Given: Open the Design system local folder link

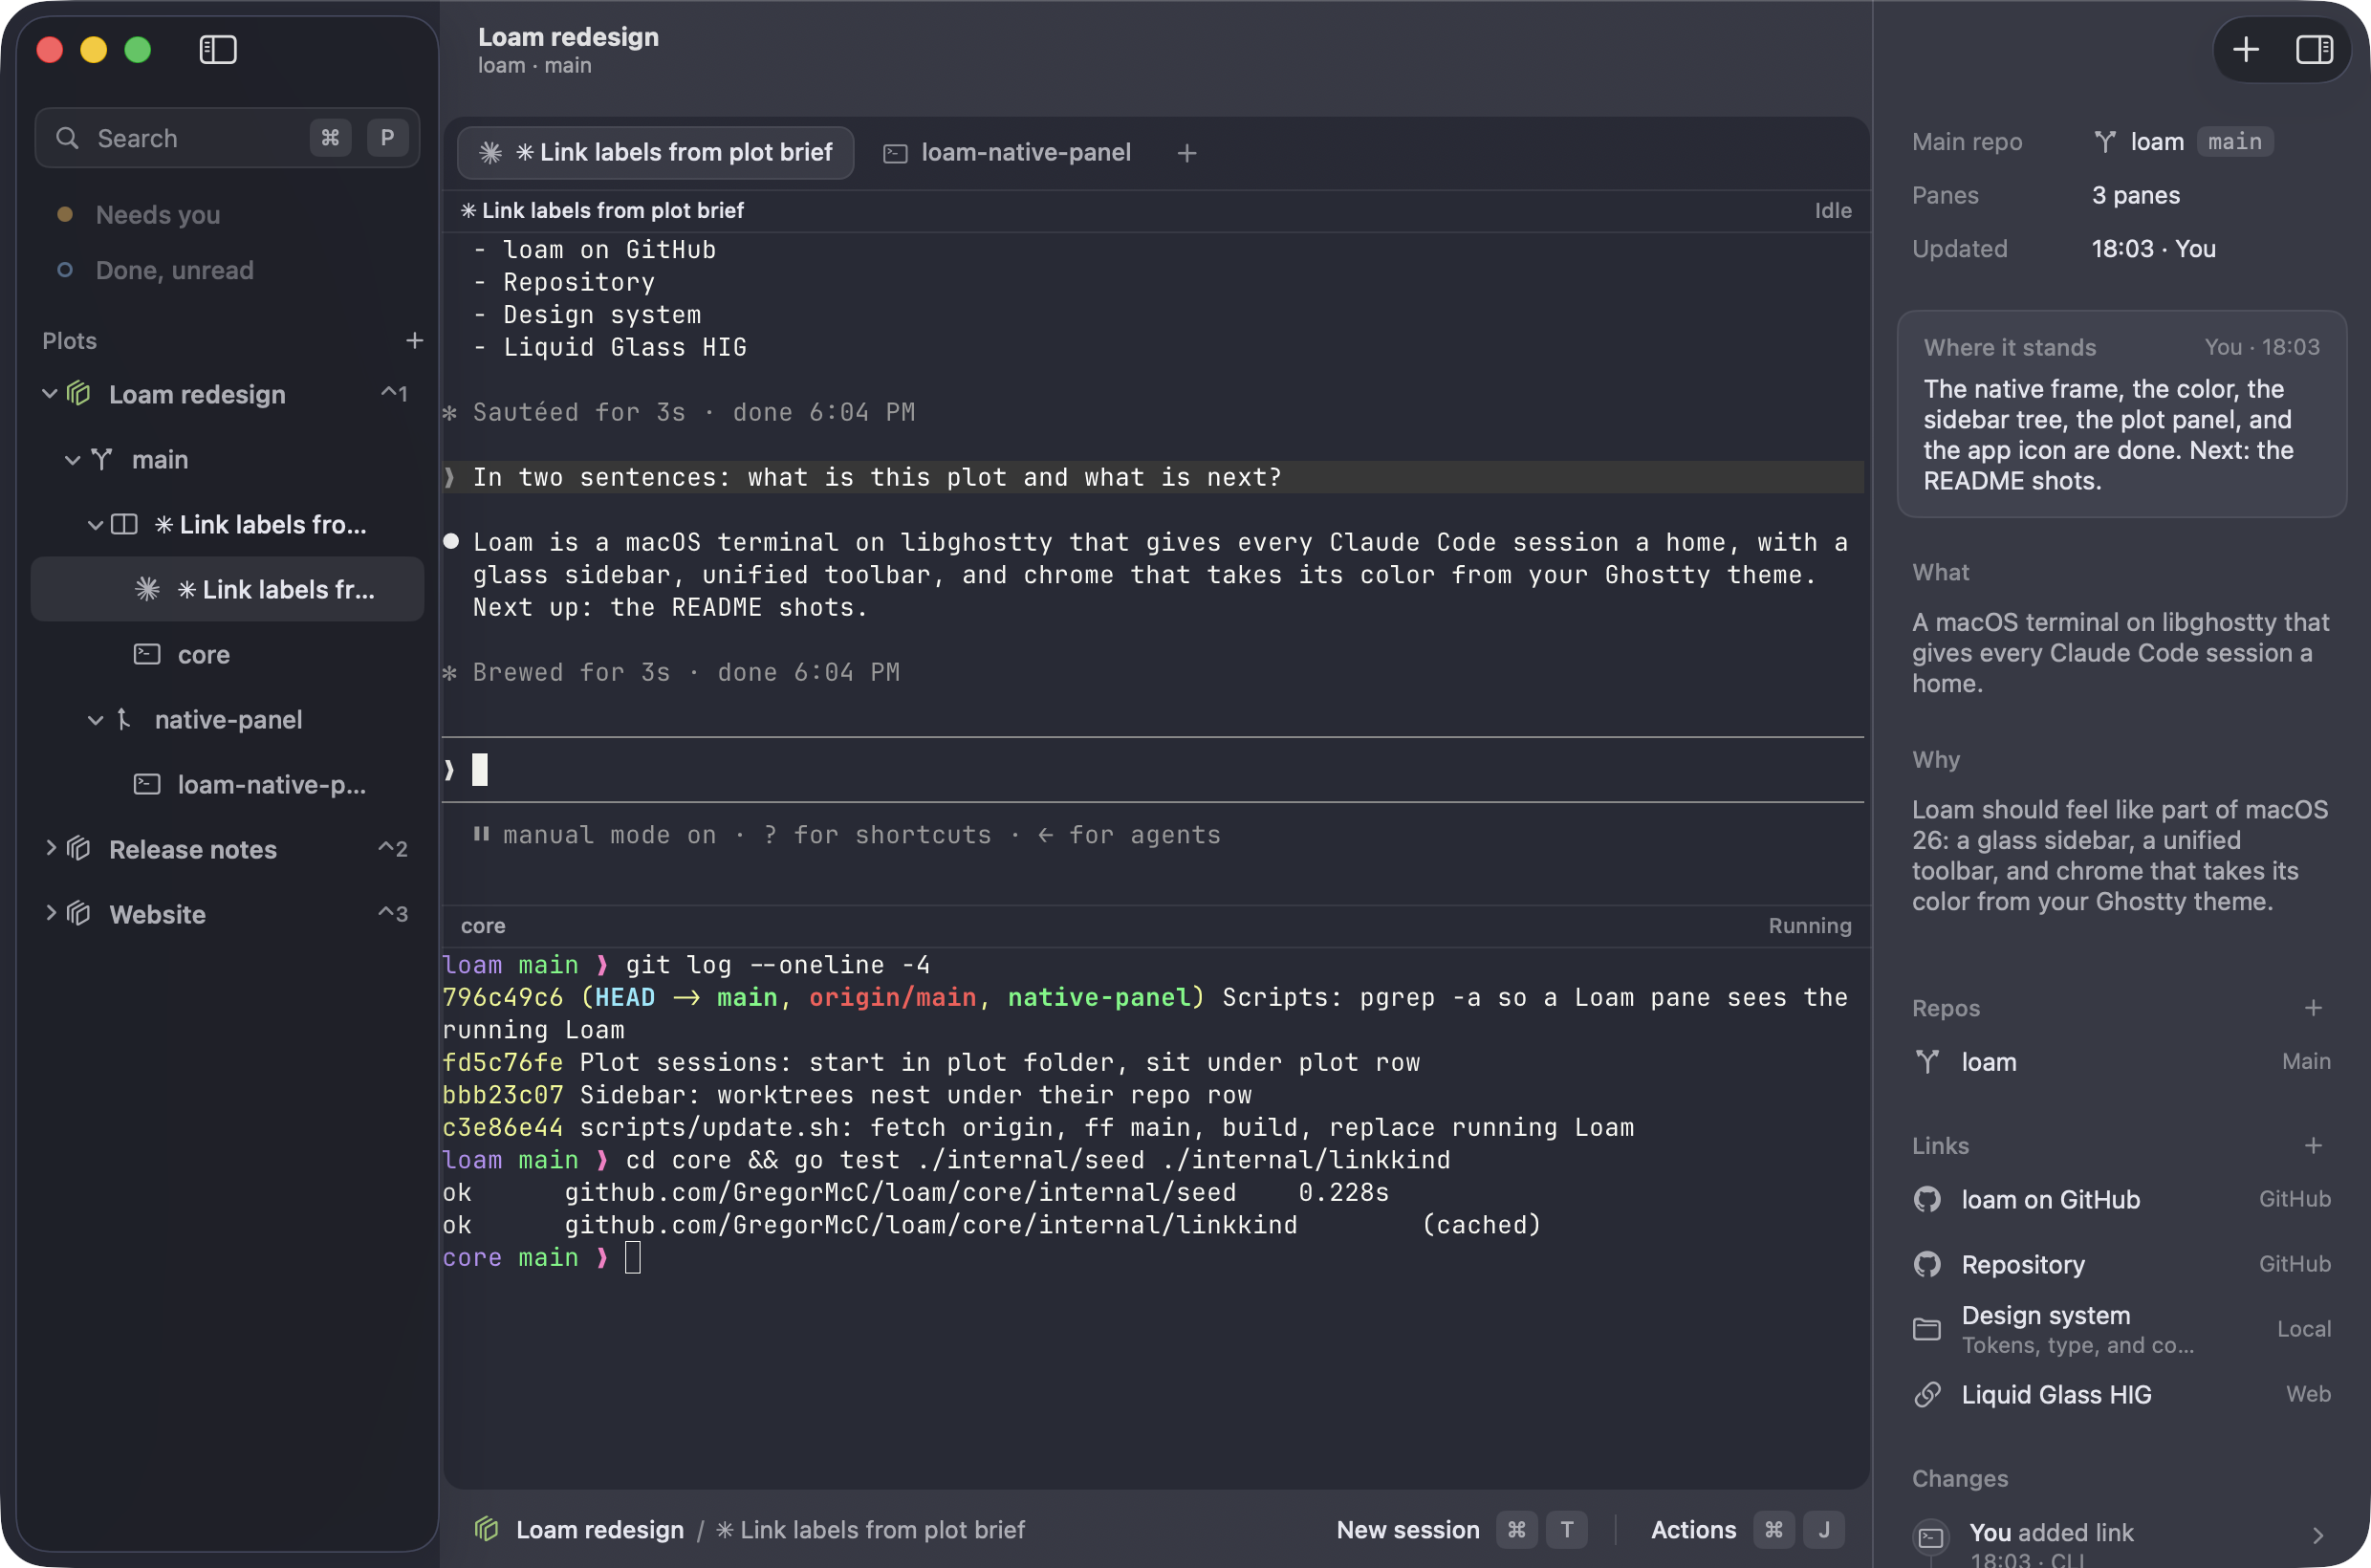Looking at the screenshot, I should coord(2121,1329).
